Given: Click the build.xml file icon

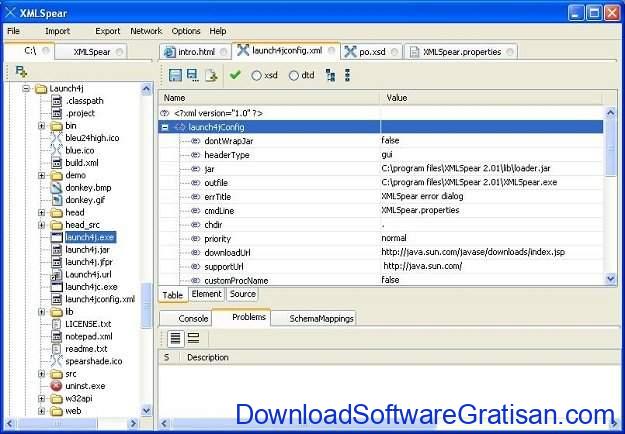Looking at the screenshot, I should pos(57,163).
